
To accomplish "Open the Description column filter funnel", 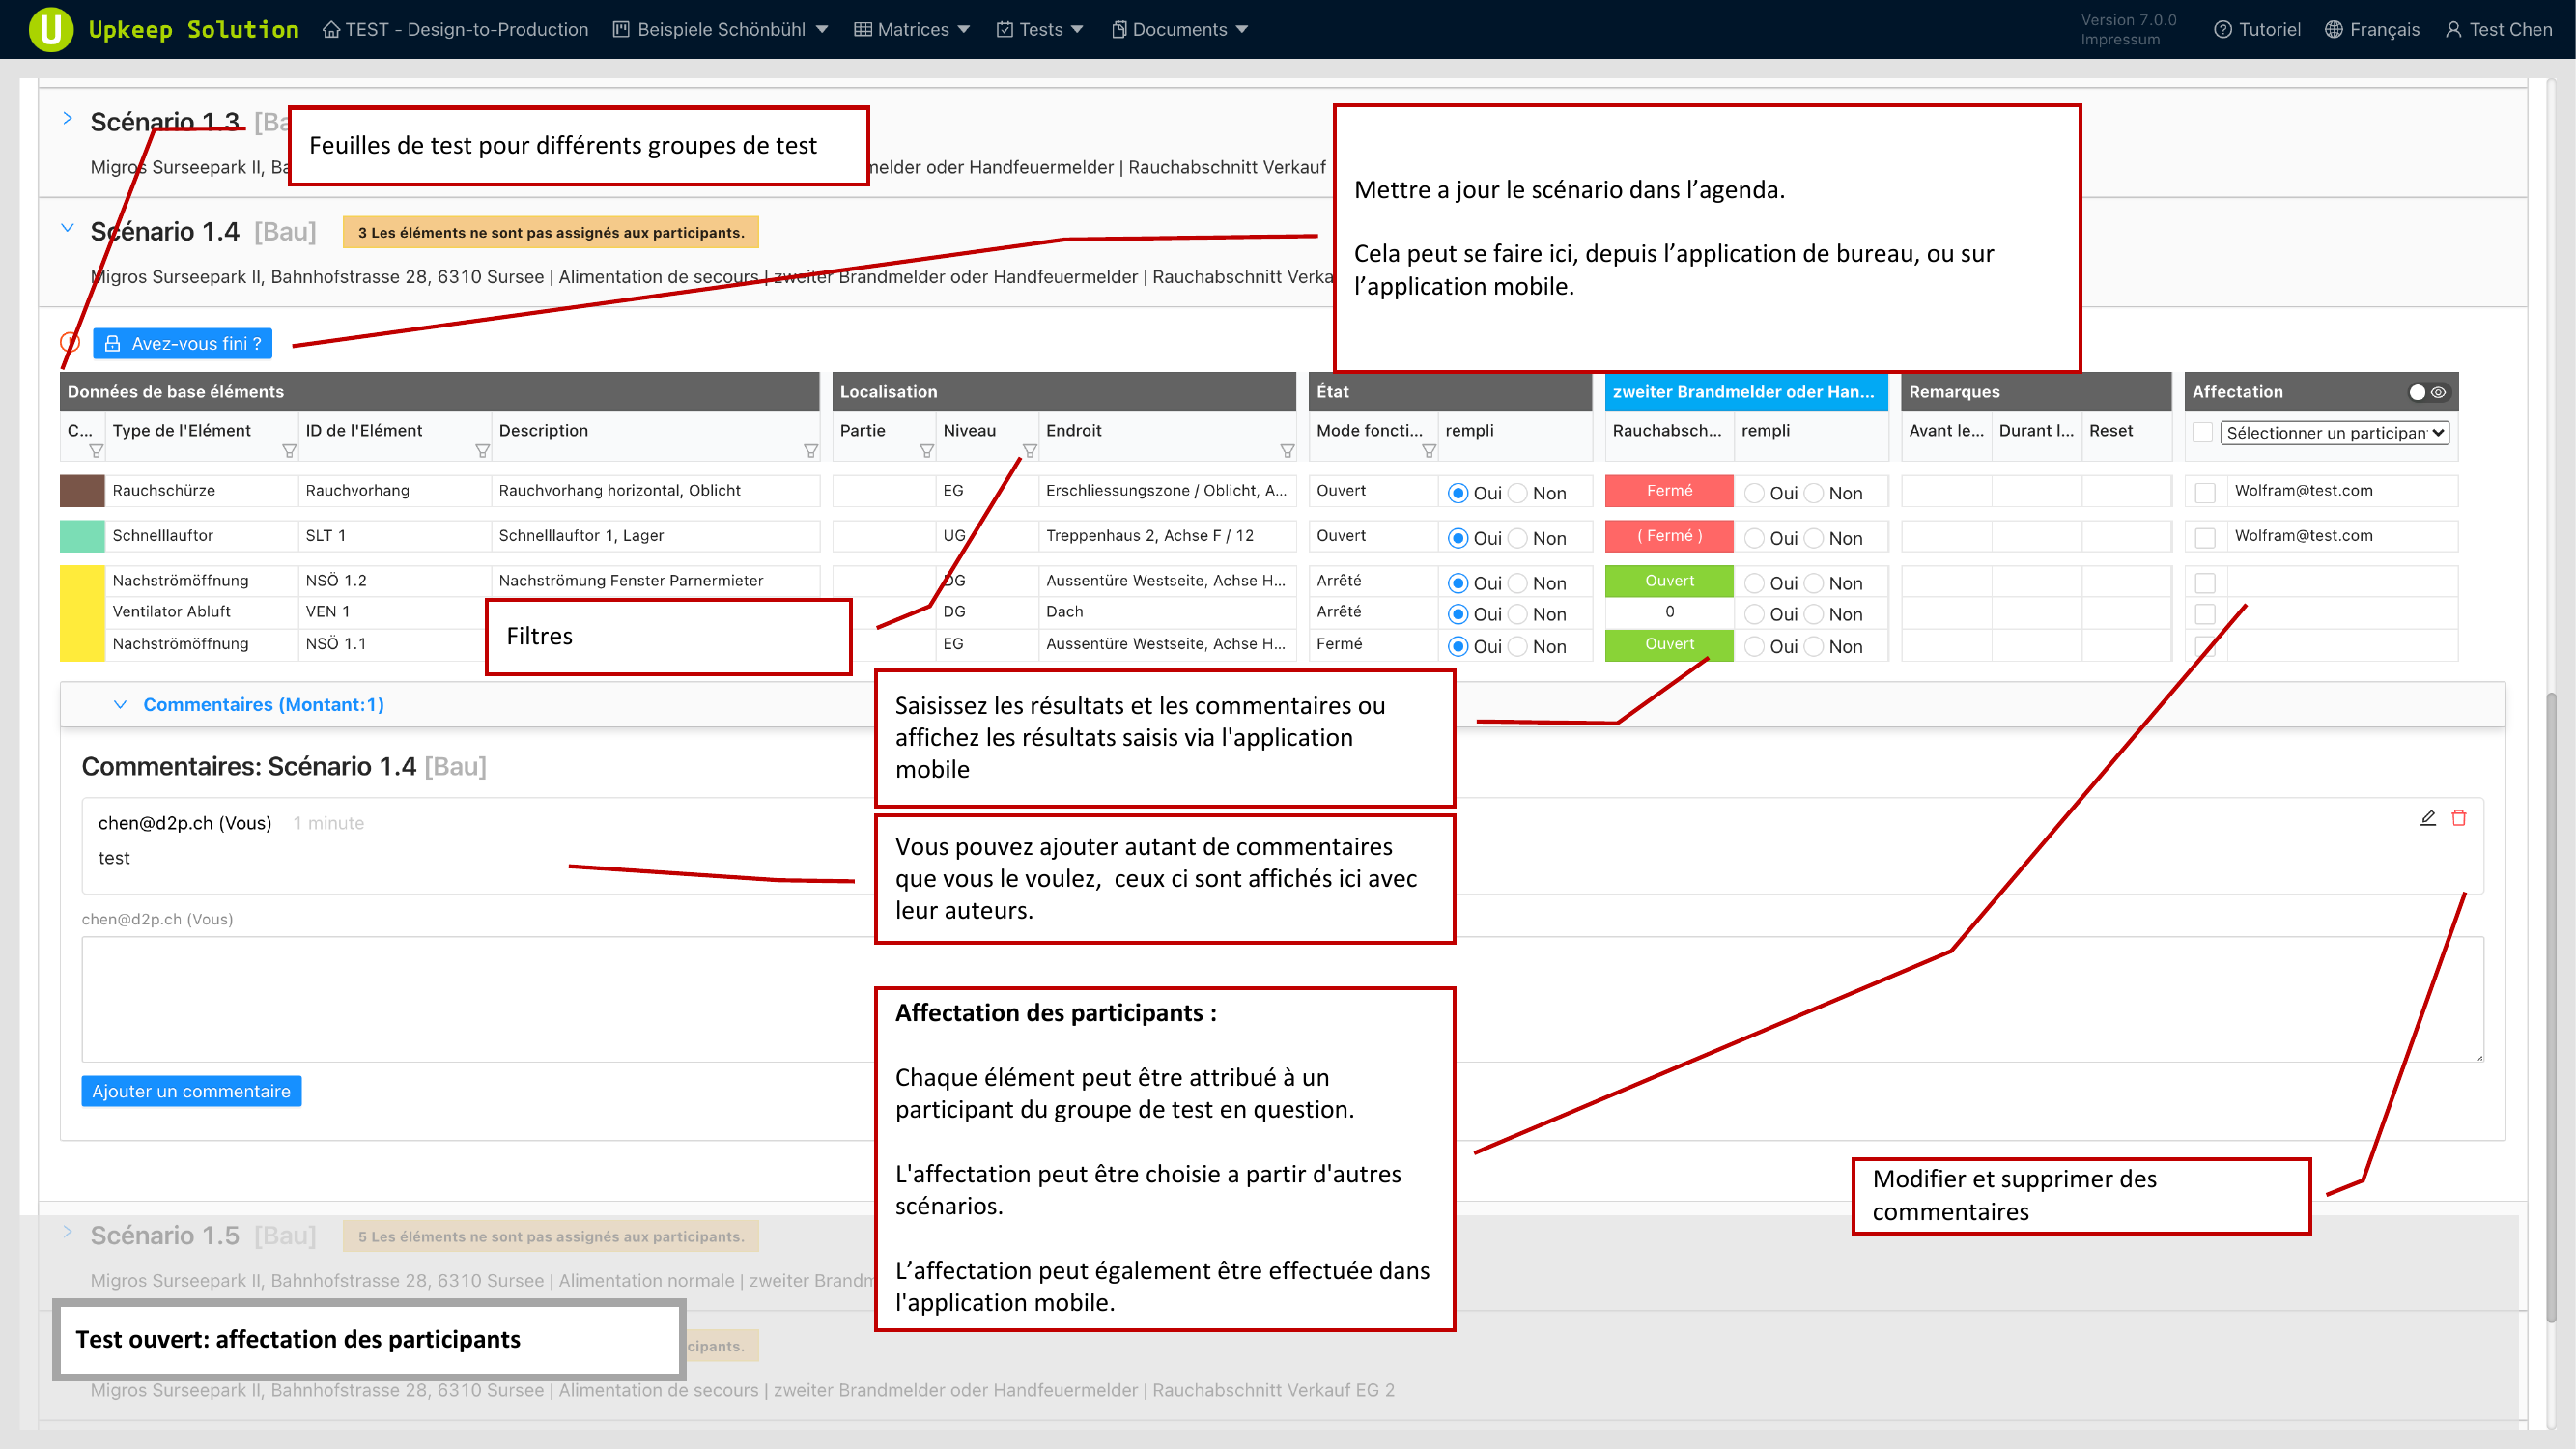I will pyautogui.click(x=810, y=451).
